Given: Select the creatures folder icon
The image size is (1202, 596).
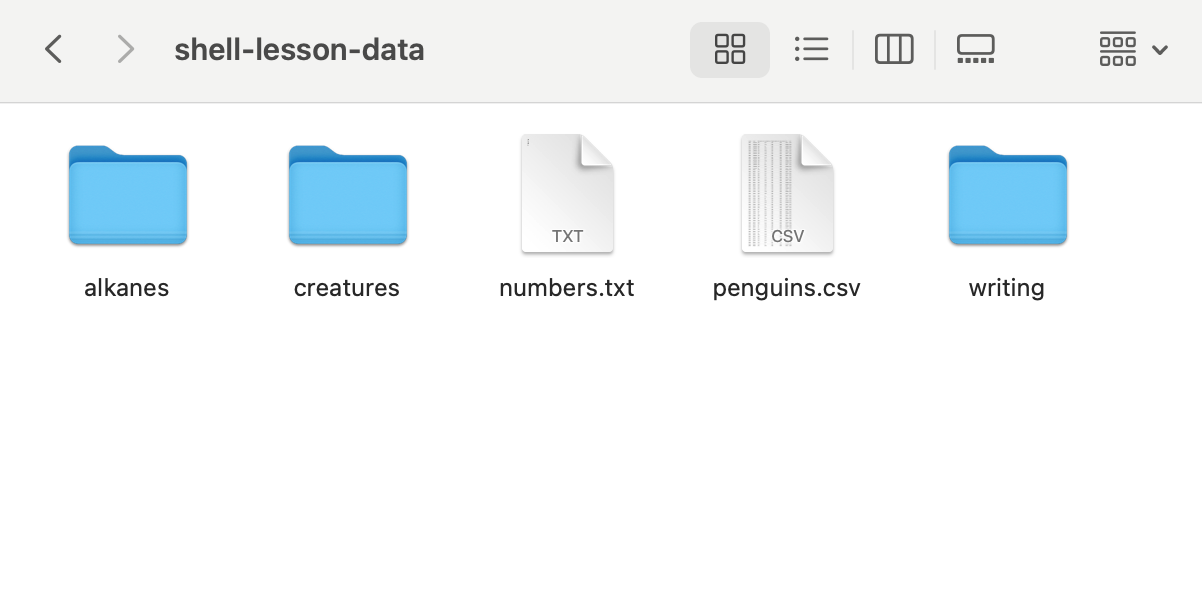Looking at the screenshot, I should (347, 195).
